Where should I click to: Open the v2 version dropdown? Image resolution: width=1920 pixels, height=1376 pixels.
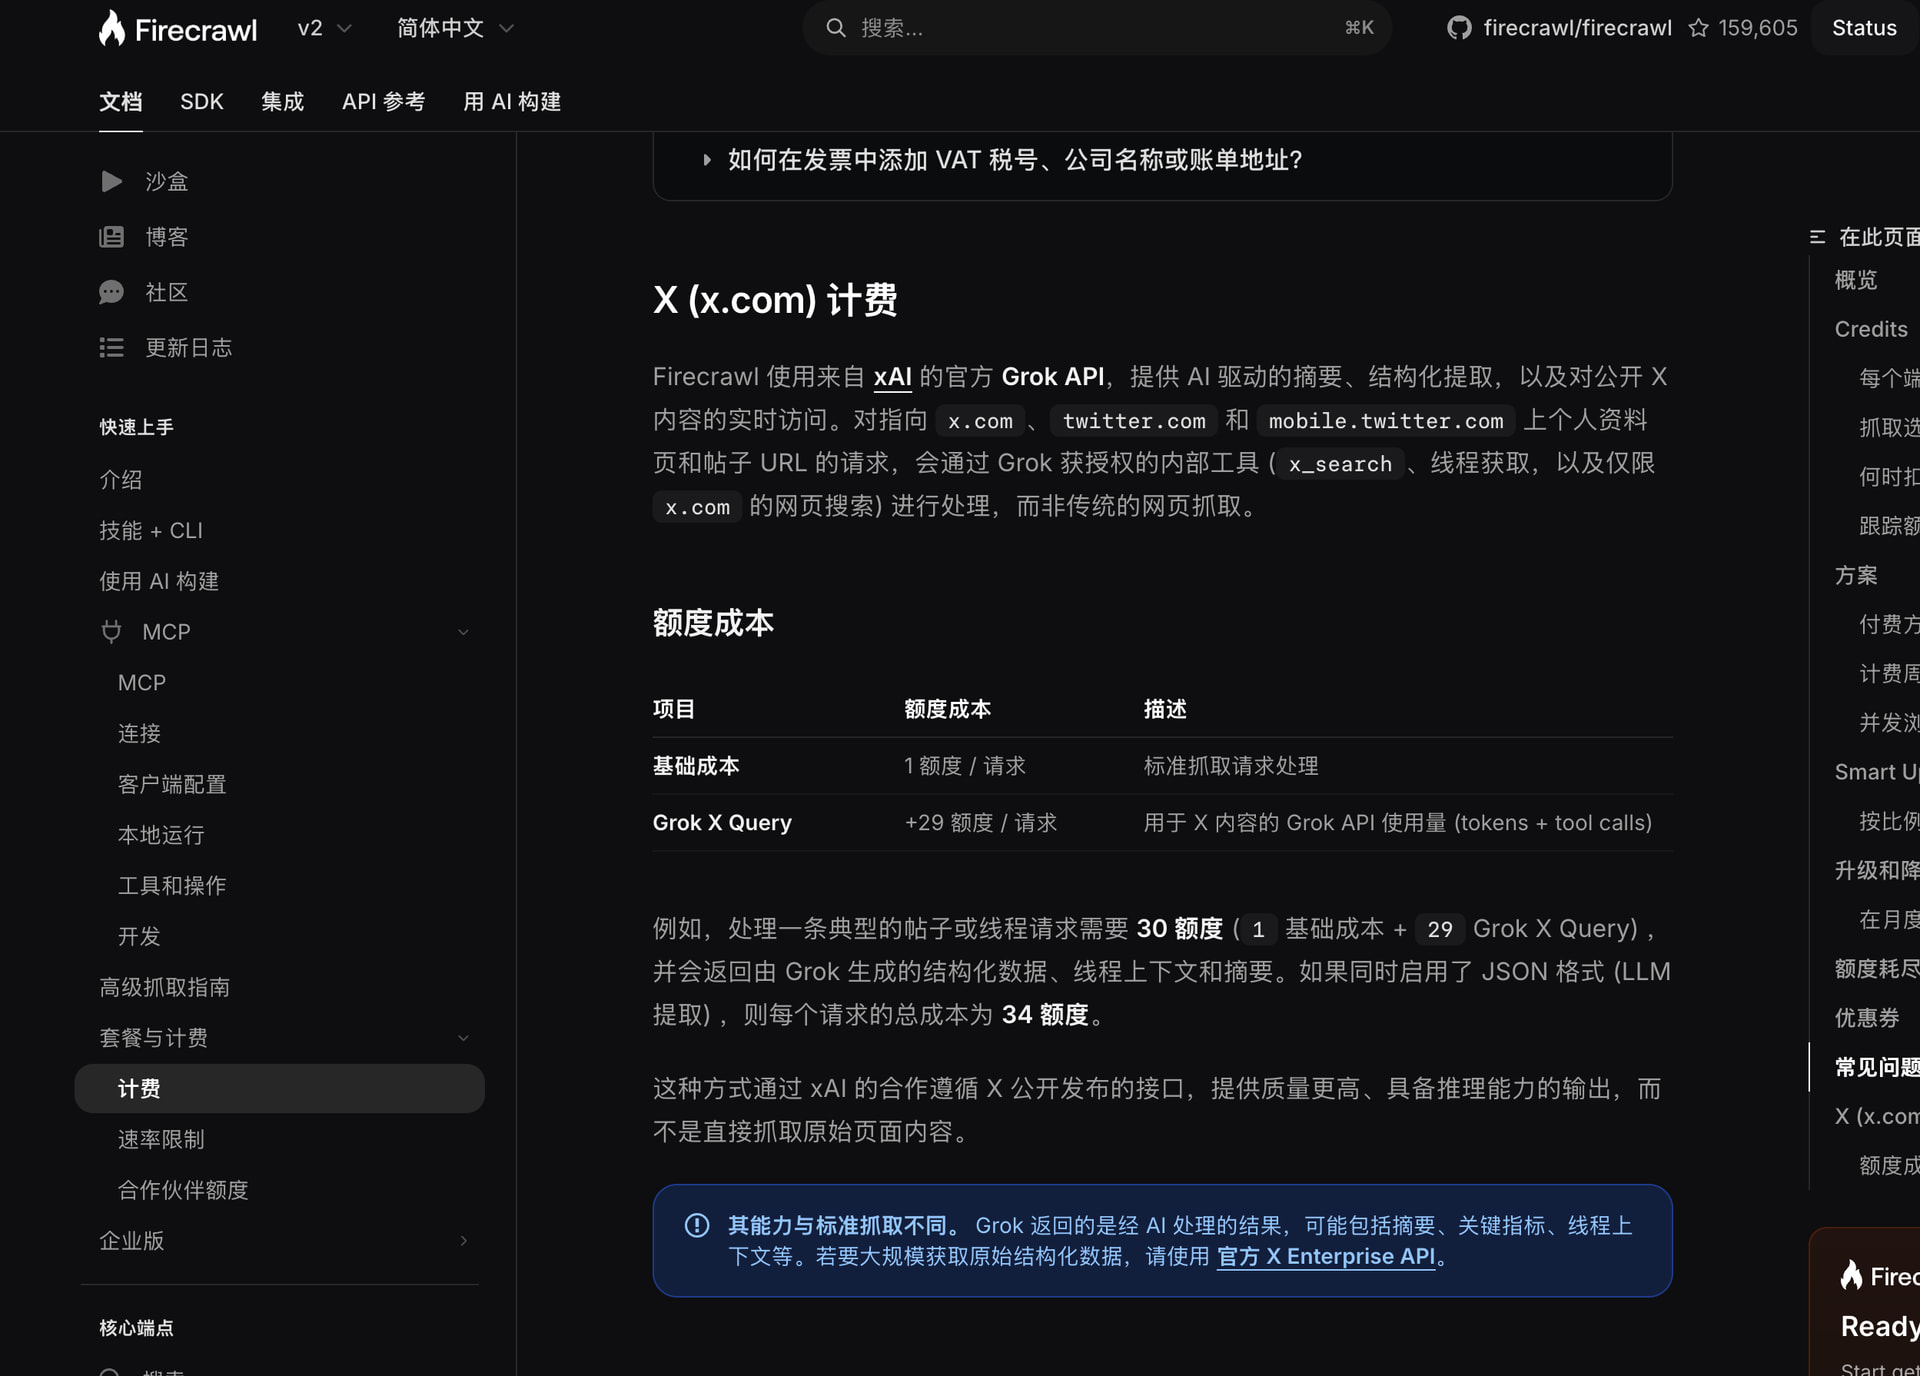[x=325, y=28]
